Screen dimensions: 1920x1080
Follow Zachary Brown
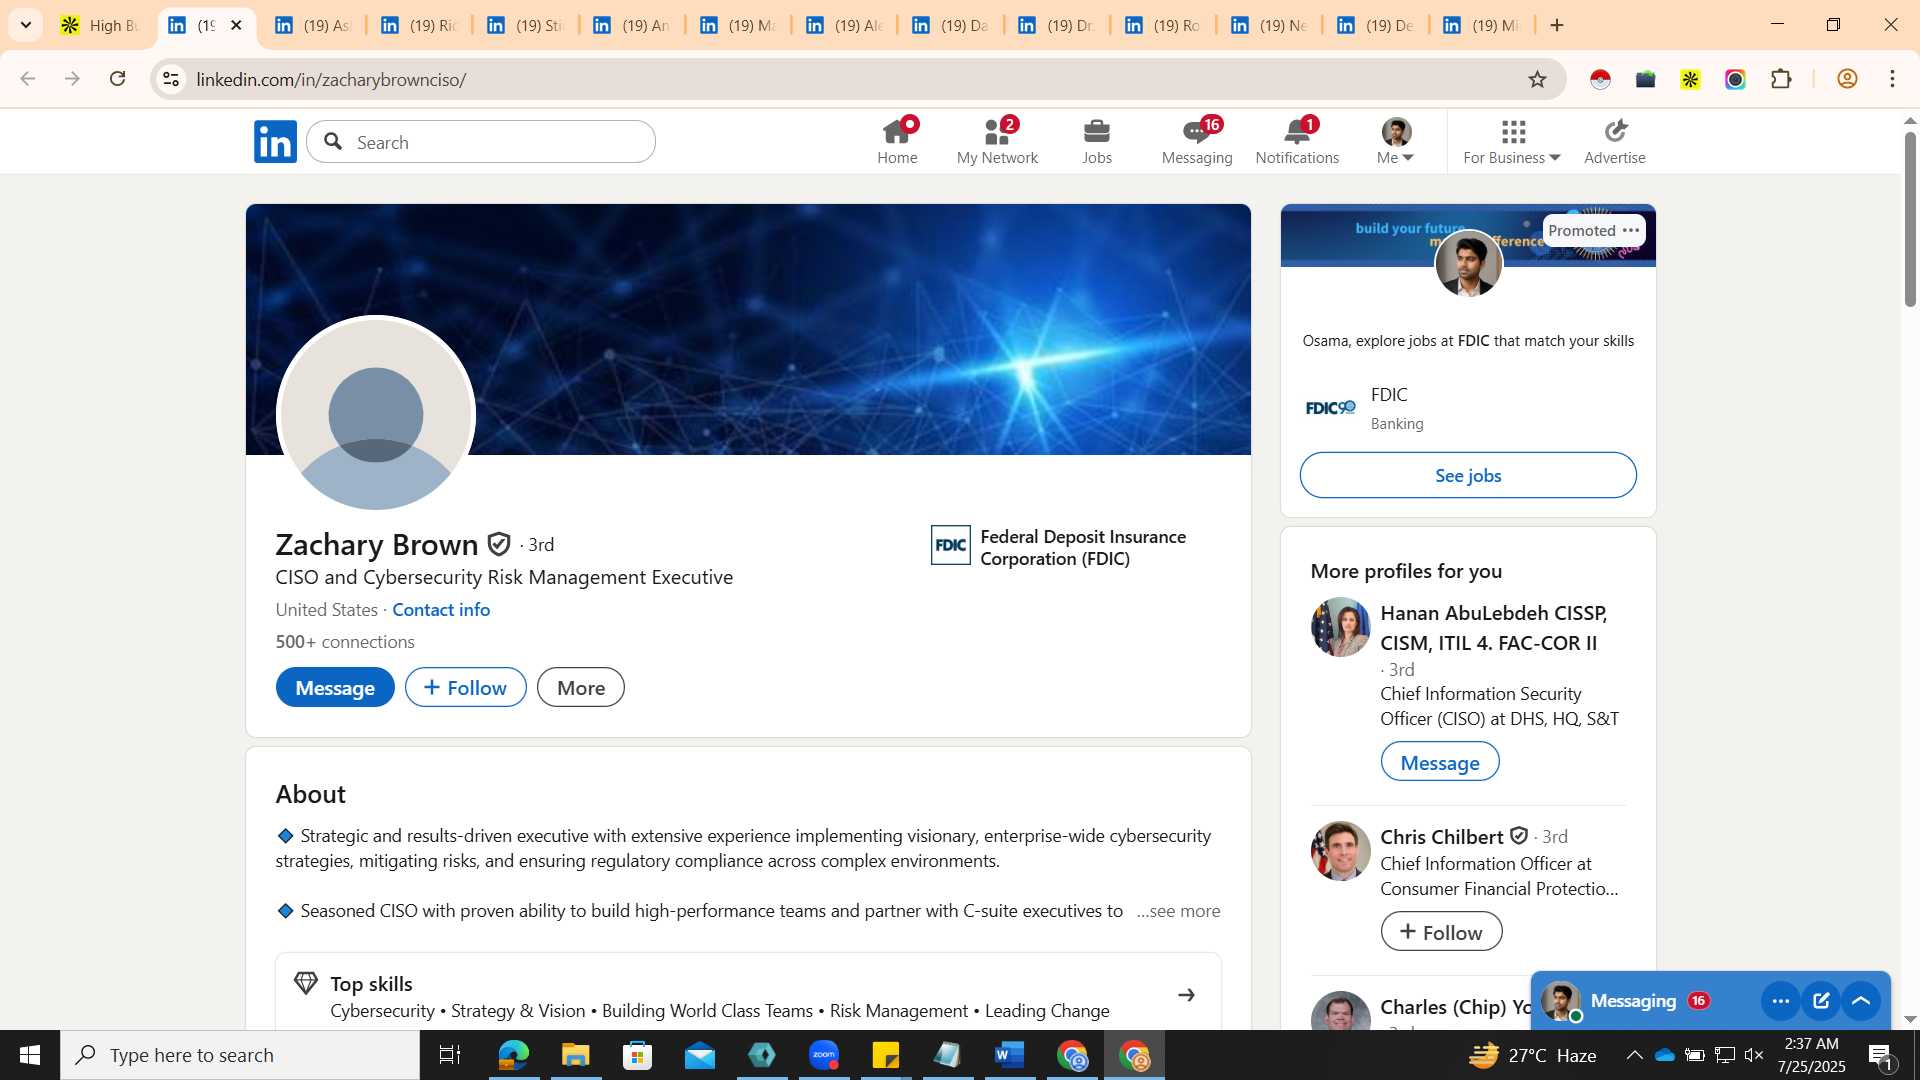(x=466, y=688)
